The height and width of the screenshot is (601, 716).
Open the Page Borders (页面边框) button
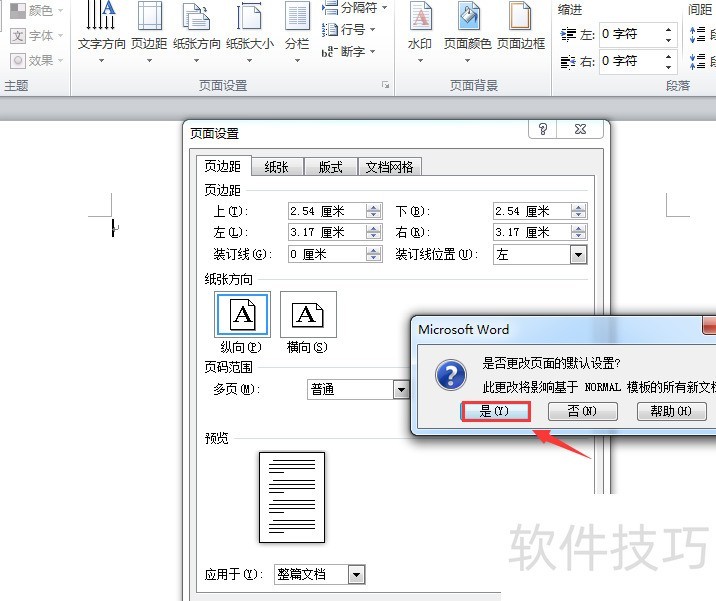pos(521,27)
